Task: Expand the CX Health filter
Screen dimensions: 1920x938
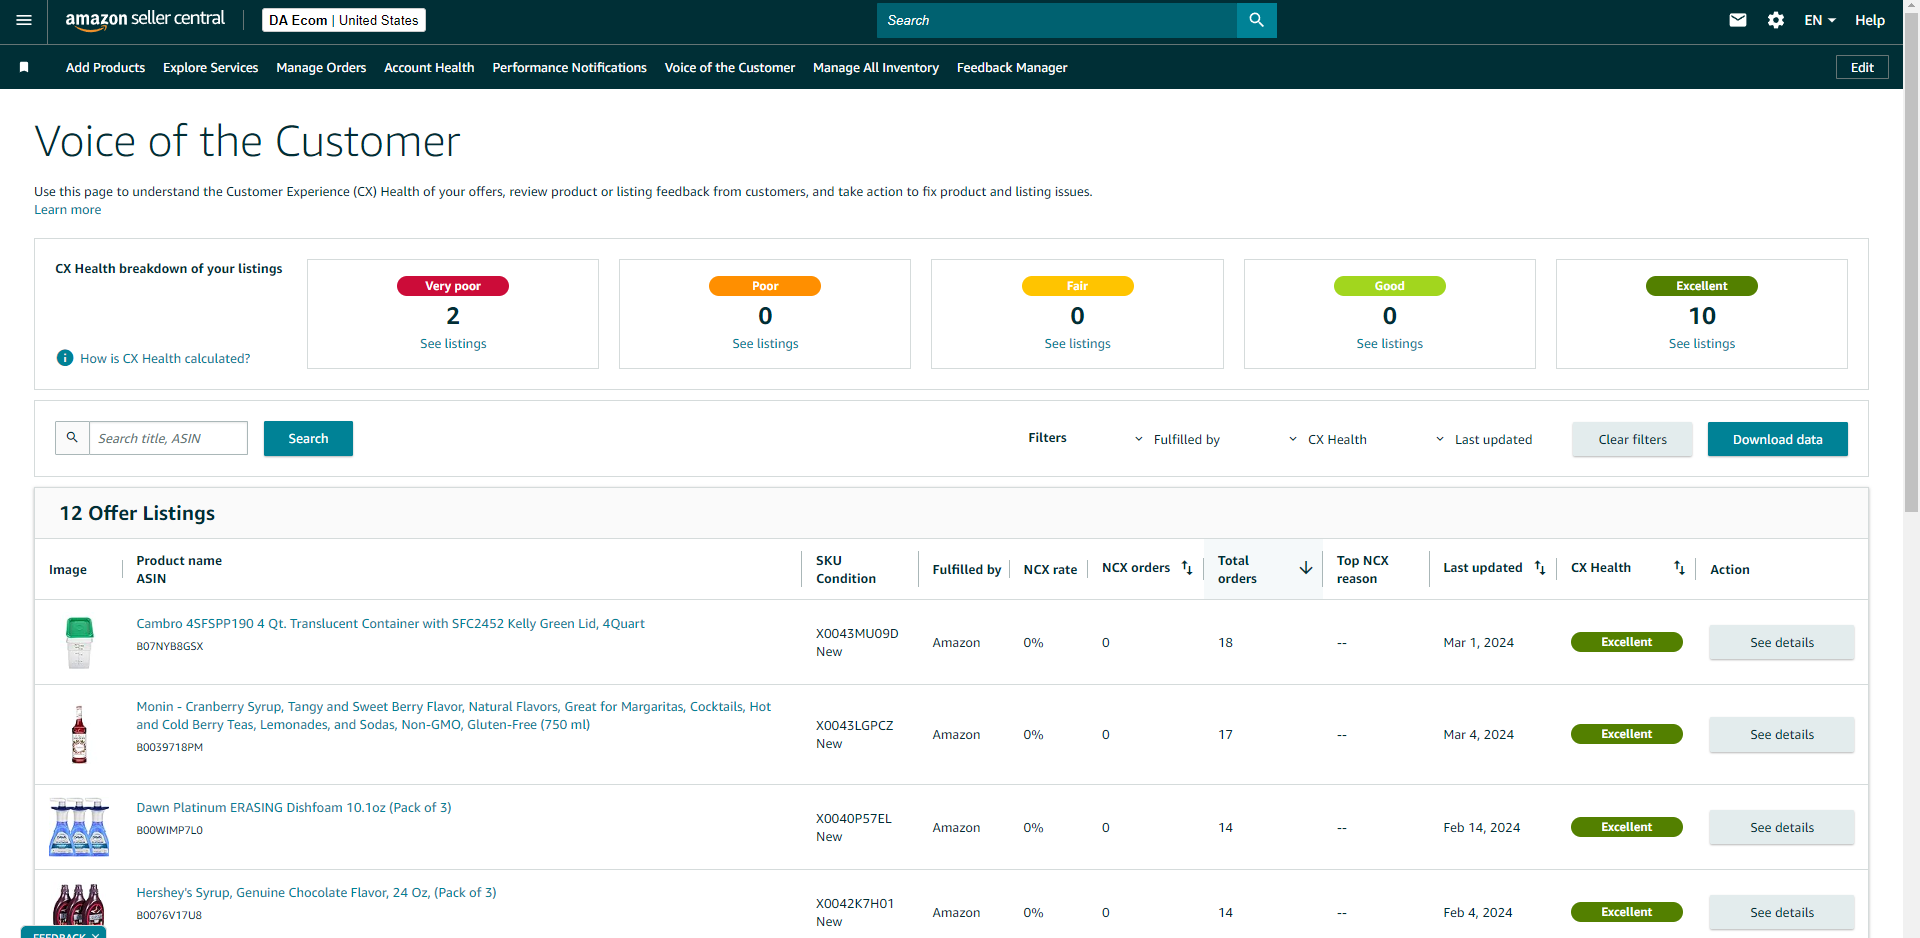Action: click(x=1327, y=439)
